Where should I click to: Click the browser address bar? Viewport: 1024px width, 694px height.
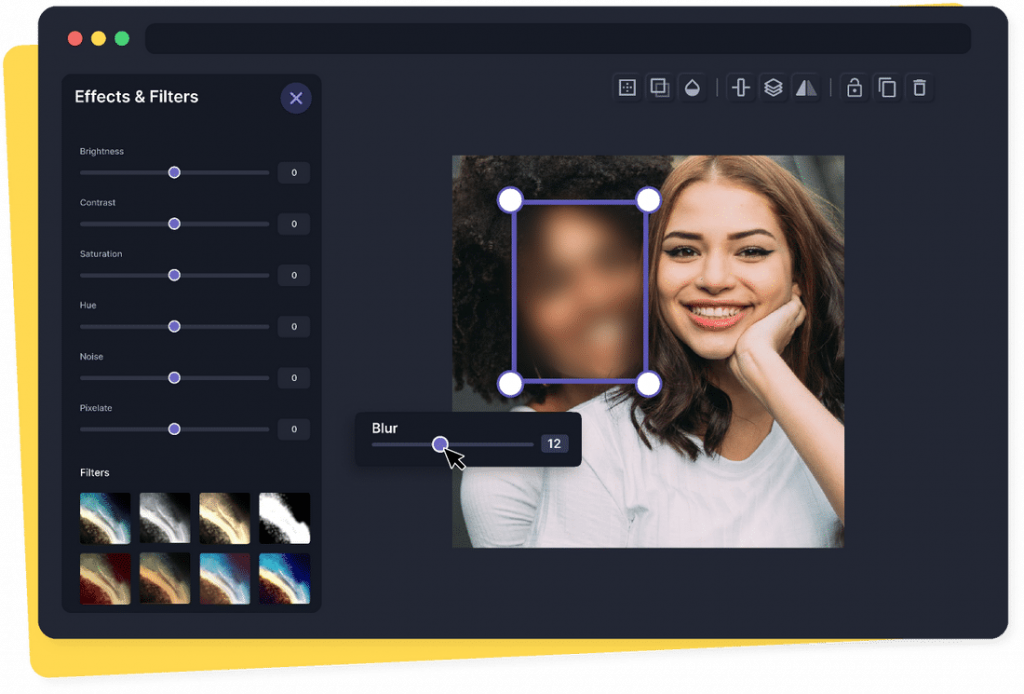pyautogui.click(x=558, y=39)
